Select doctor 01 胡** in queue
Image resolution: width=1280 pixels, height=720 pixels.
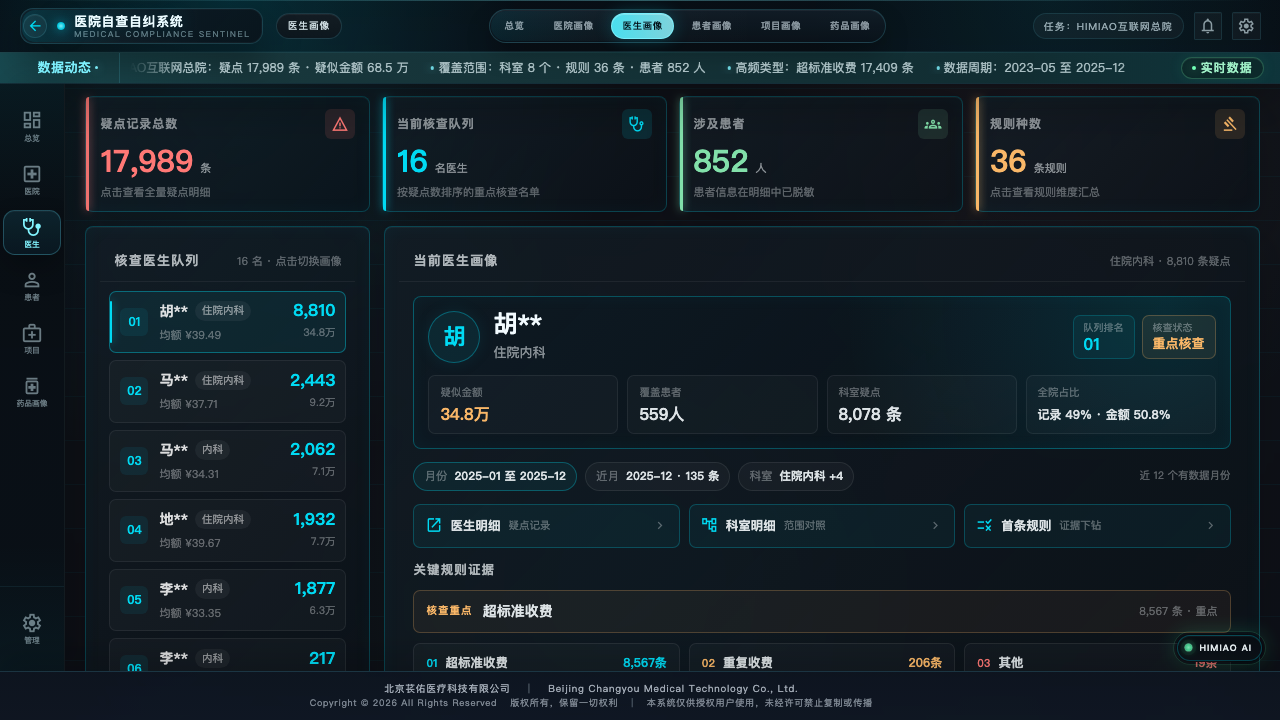(227, 322)
